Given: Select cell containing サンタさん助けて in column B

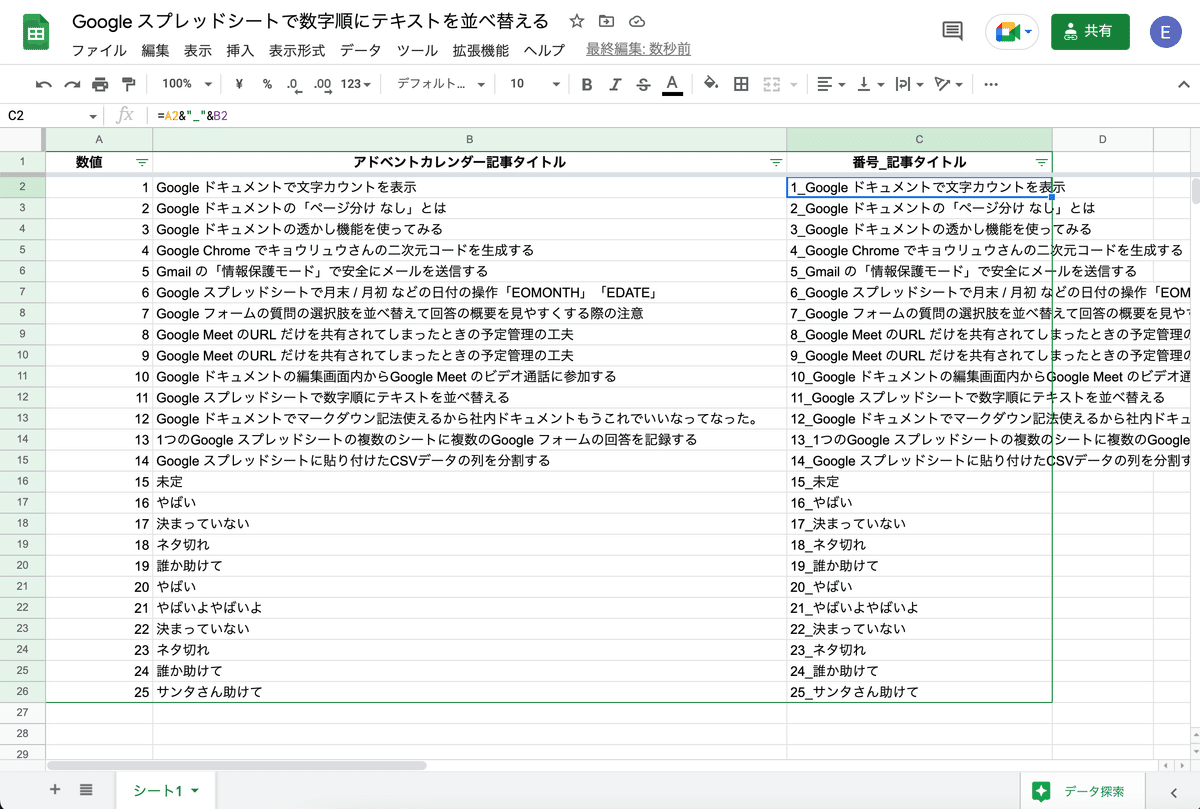Looking at the screenshot, I should coord(470,692).
